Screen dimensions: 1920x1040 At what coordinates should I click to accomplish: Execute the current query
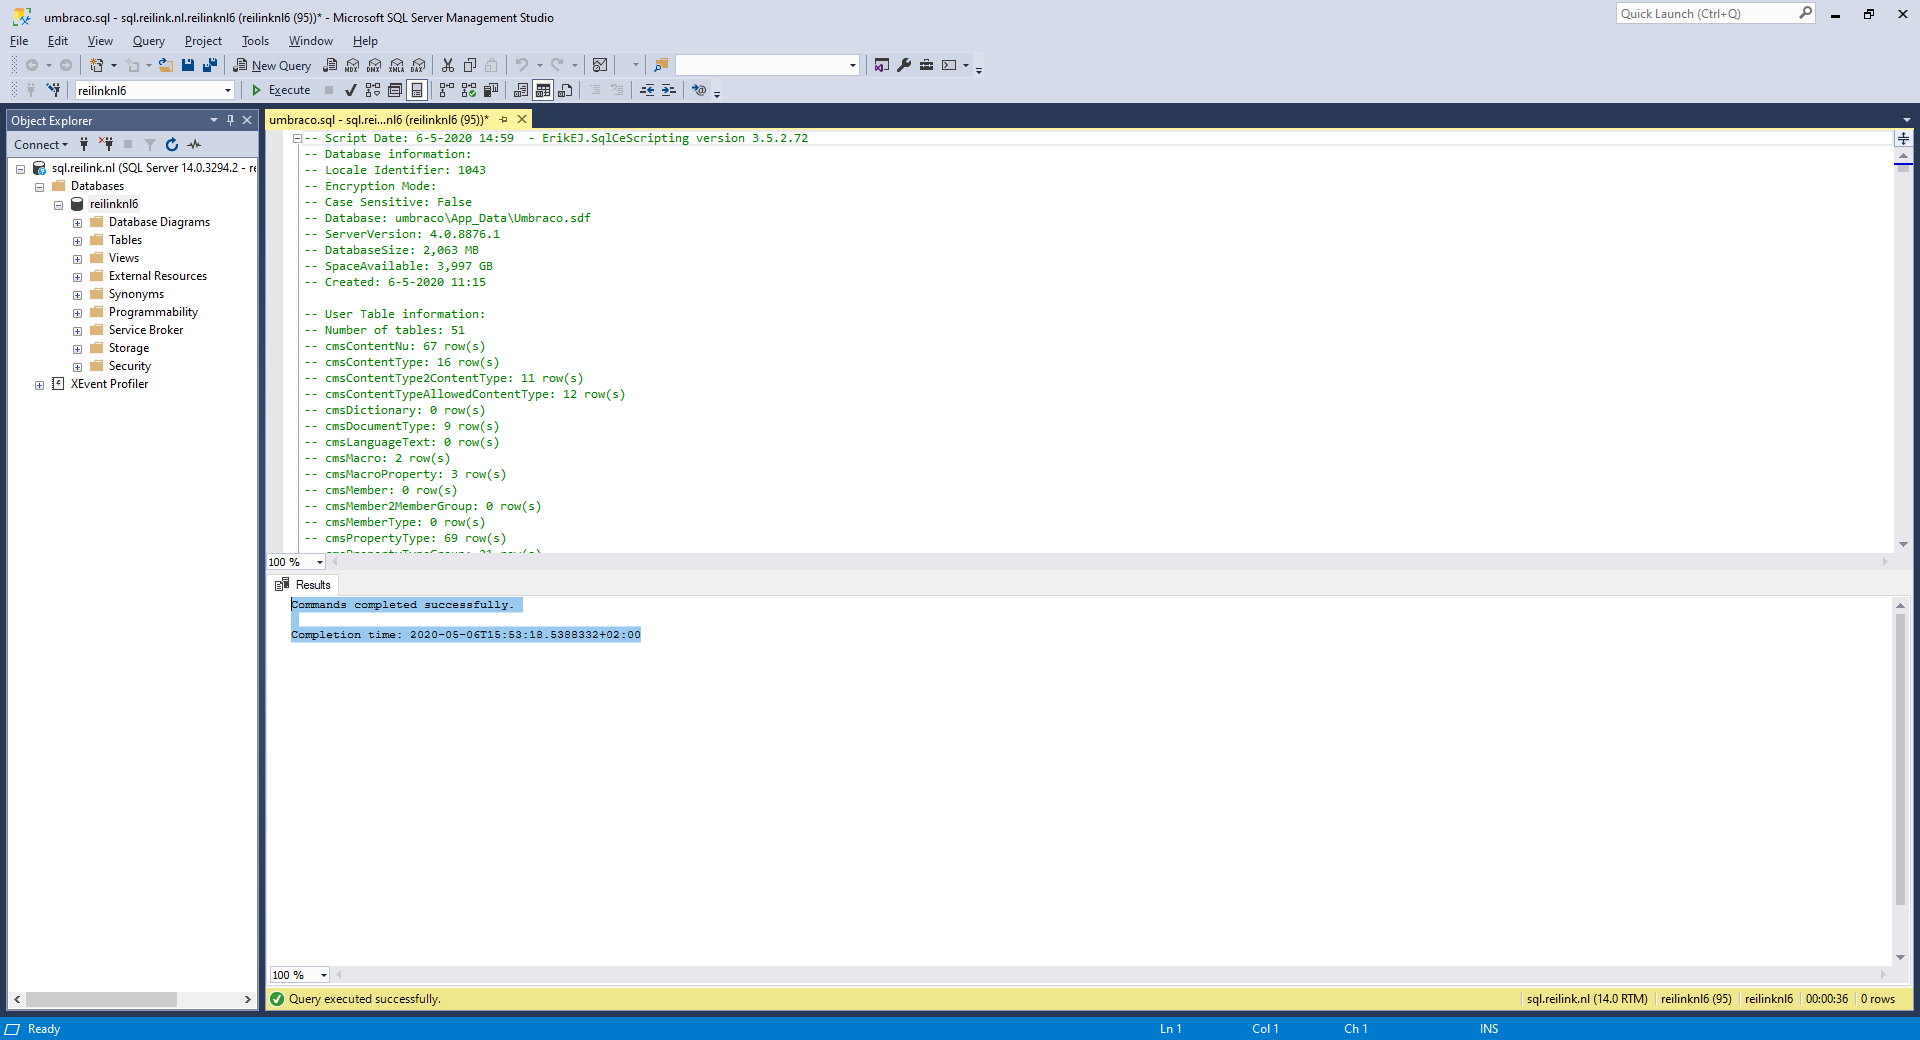(x=281, y=90)
